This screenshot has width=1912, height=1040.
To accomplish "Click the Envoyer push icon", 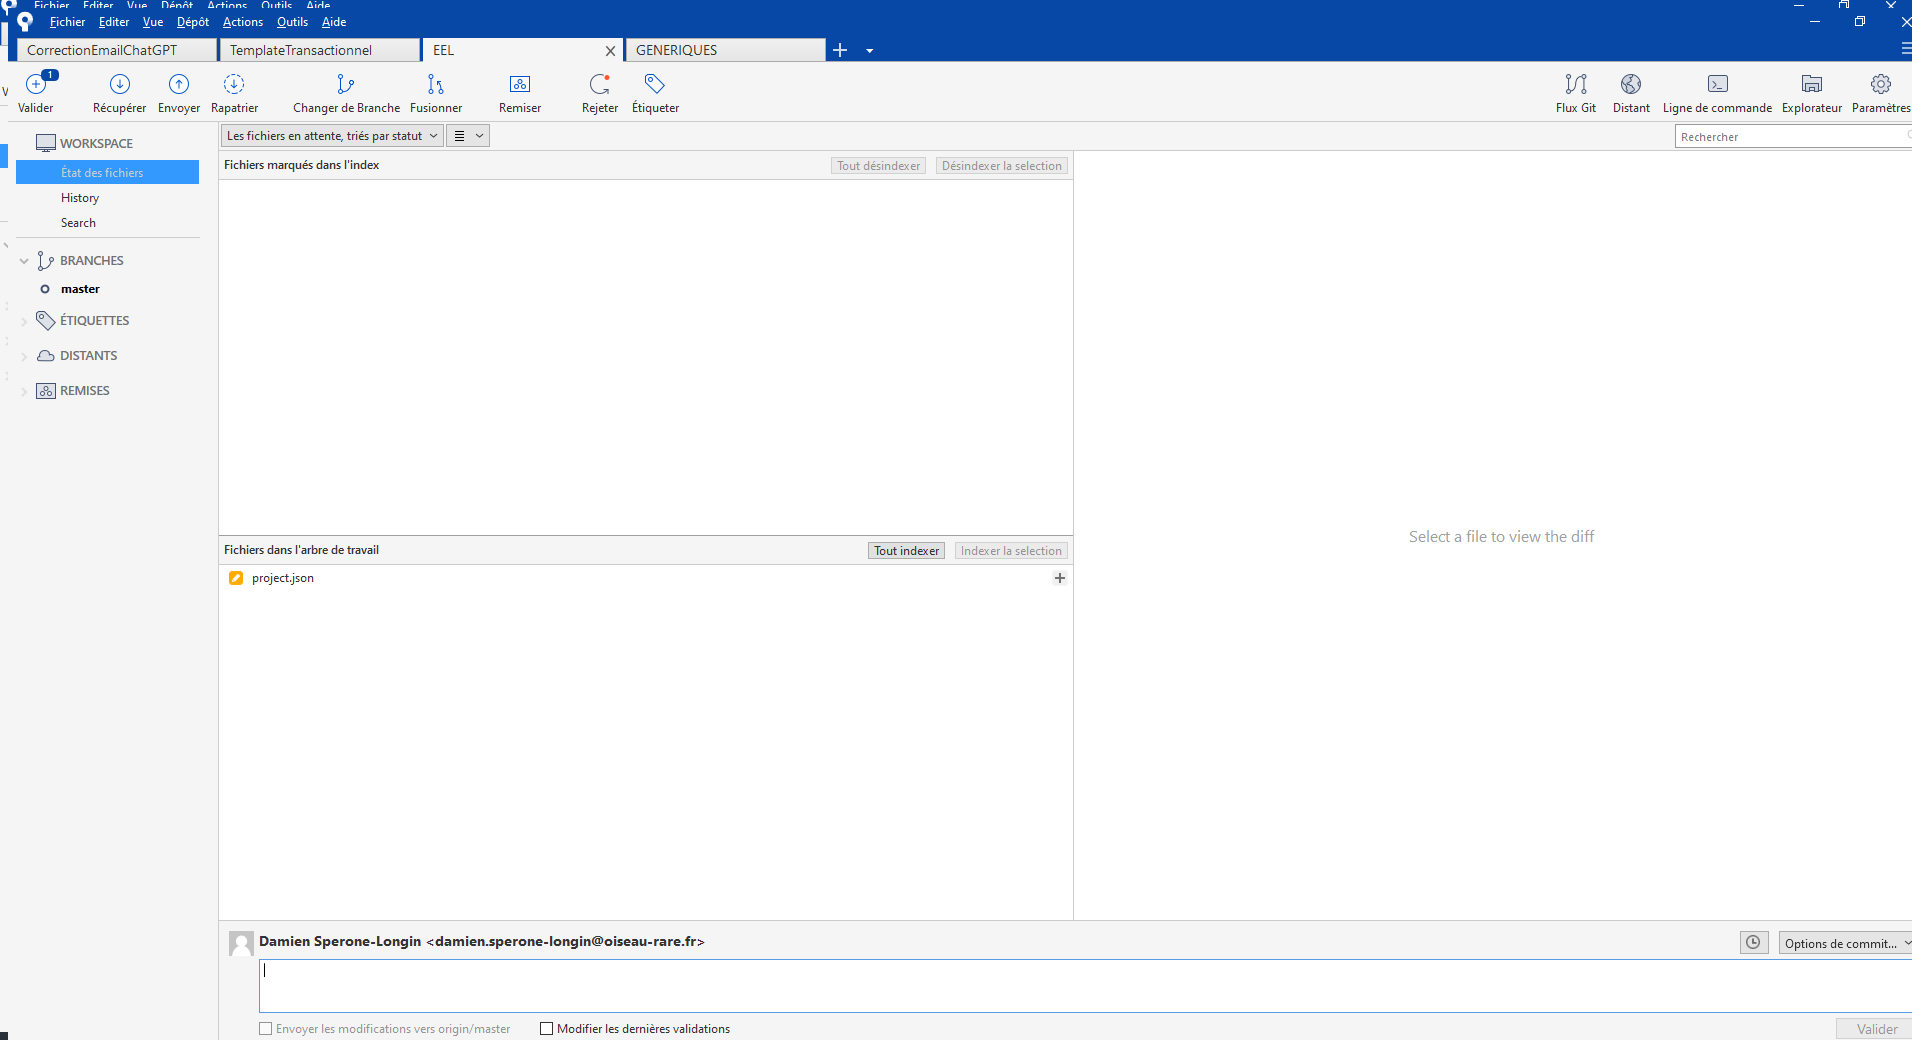I will click(179, 85).
